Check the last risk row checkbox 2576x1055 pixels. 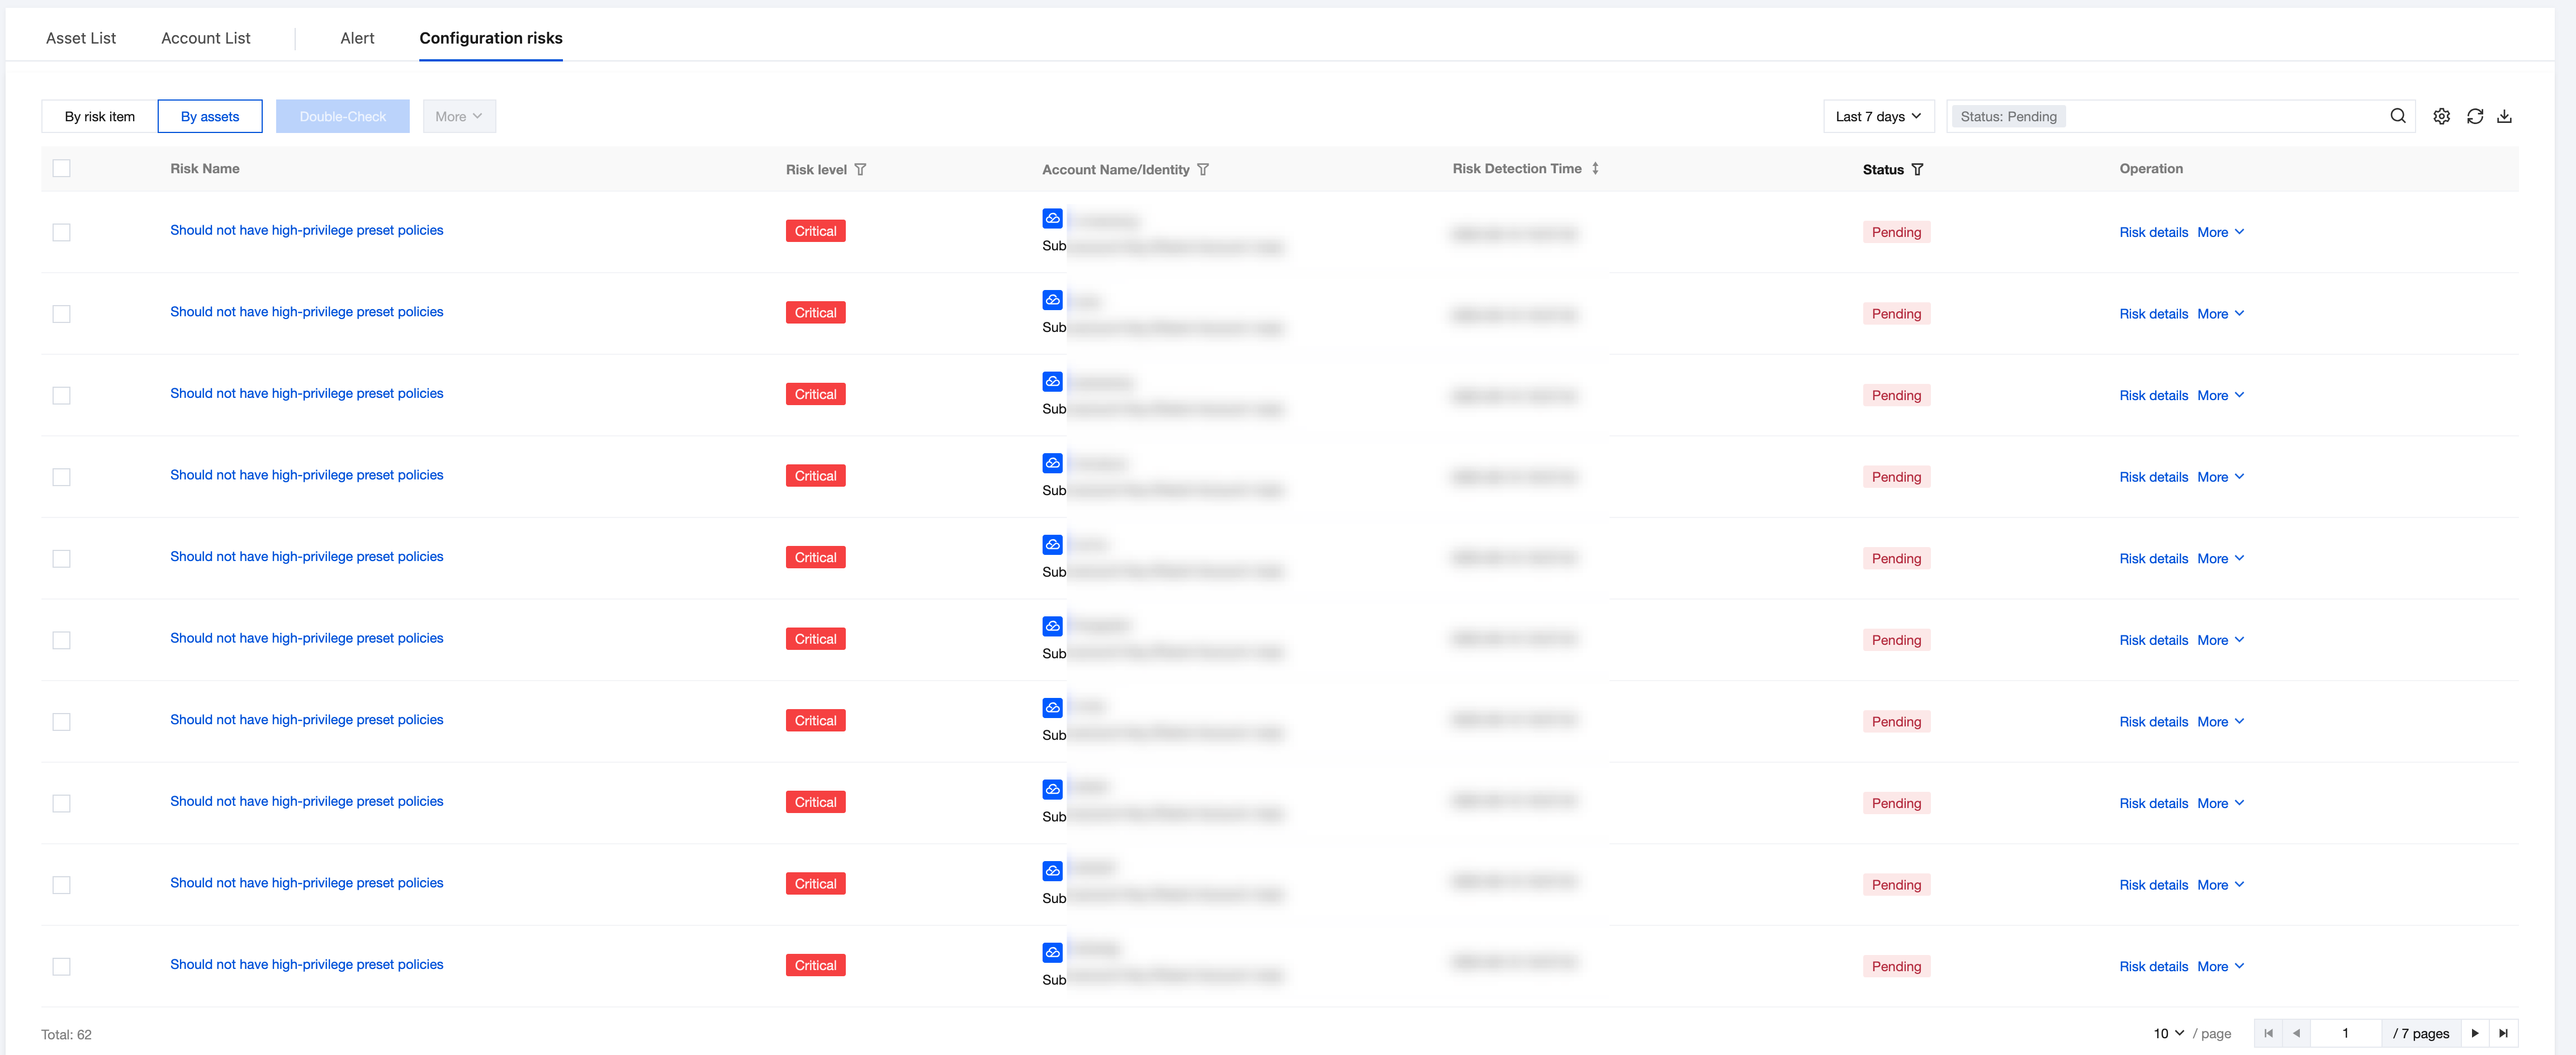(61, 966)
